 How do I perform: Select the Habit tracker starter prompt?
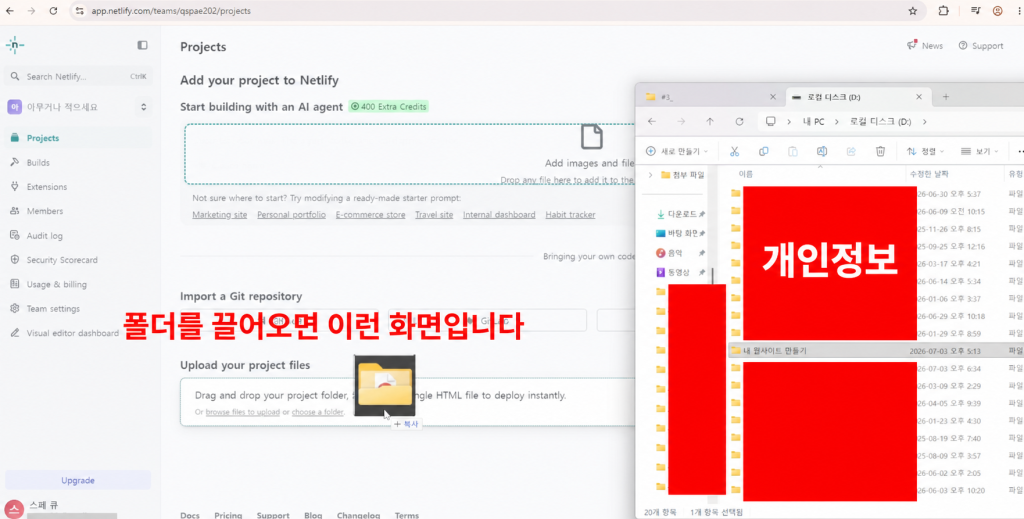pos(570,215)
